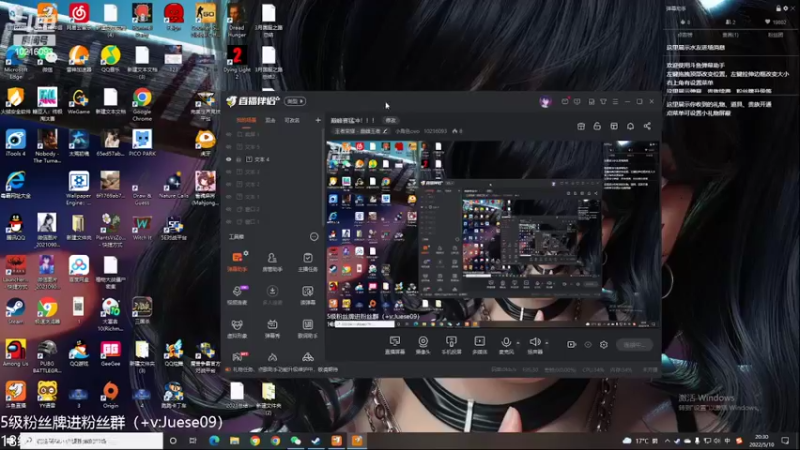Open the mode pill button beside logo
This screenshot has width=800, height=450.
(295, 101)
